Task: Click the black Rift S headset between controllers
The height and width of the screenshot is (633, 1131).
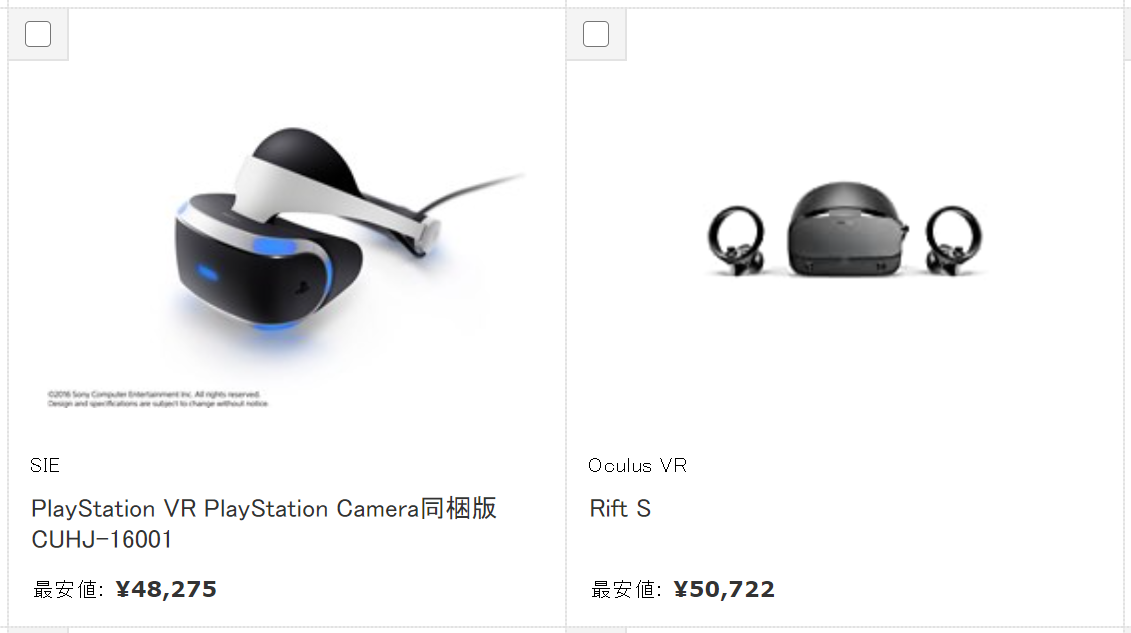Action: (845, 229)
